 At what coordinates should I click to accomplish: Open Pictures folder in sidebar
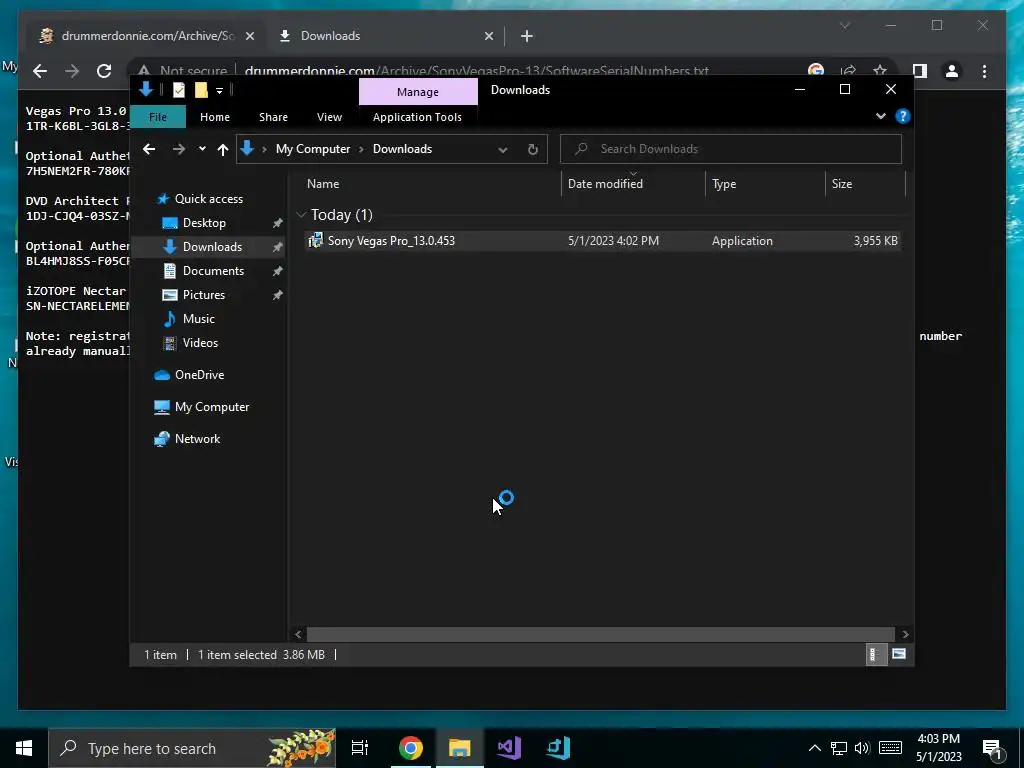coord(203,295)
